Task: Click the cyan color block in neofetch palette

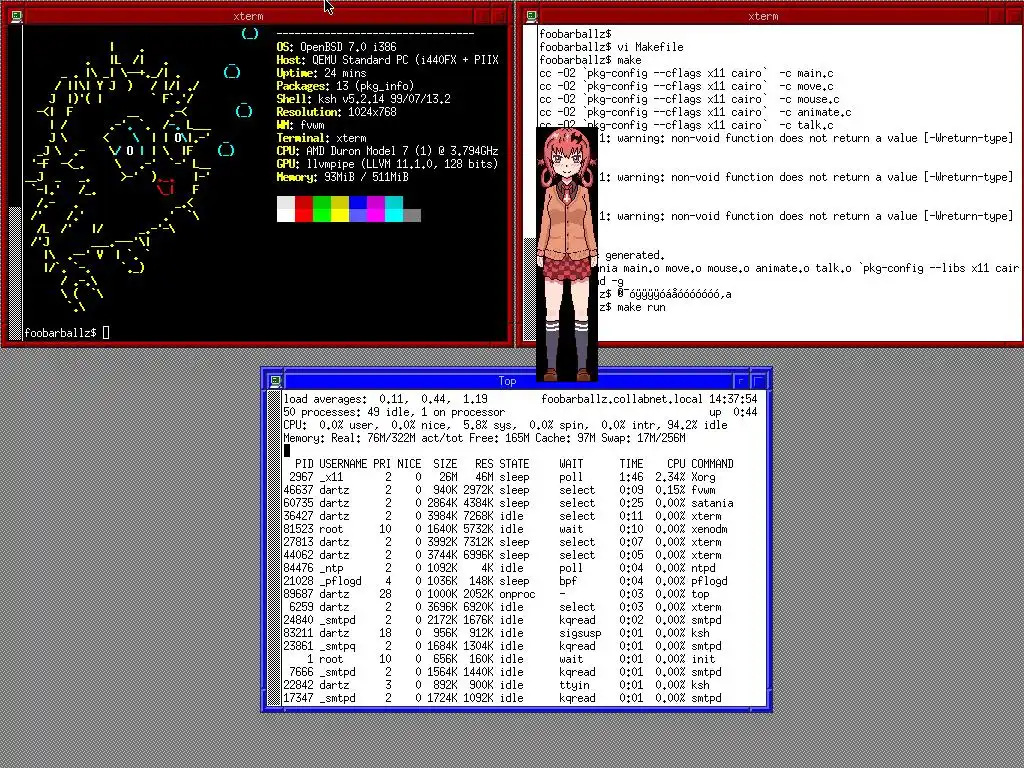Action: pyautogui.click(x=394, y=210)
